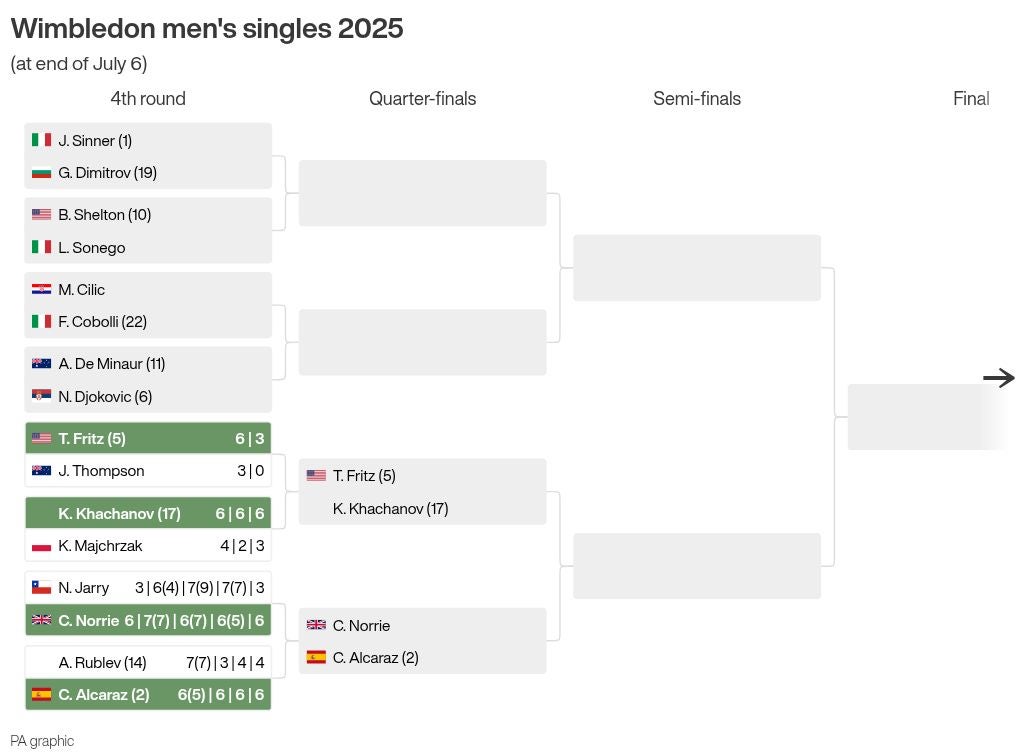Click the empty Final bracket box
The width and height of the screenshot is (1020, 756).
pyautogui.click(x=927, y=417)
